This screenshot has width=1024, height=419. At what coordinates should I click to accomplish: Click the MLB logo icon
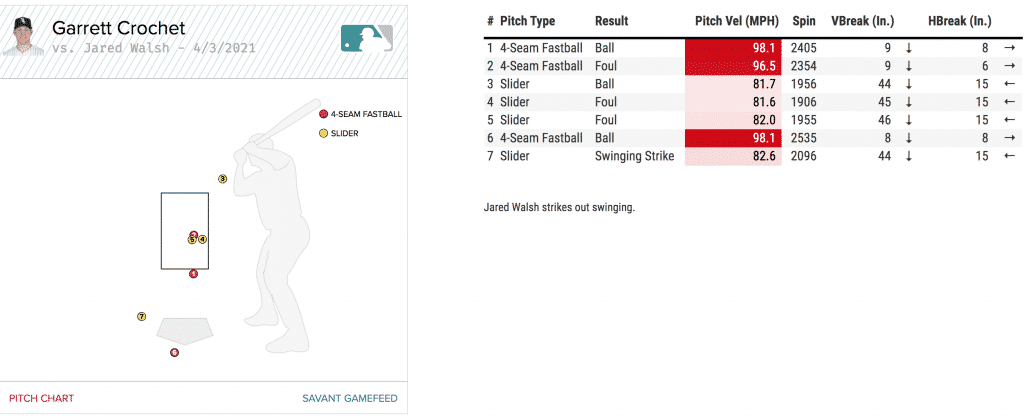tap(367, 38)
